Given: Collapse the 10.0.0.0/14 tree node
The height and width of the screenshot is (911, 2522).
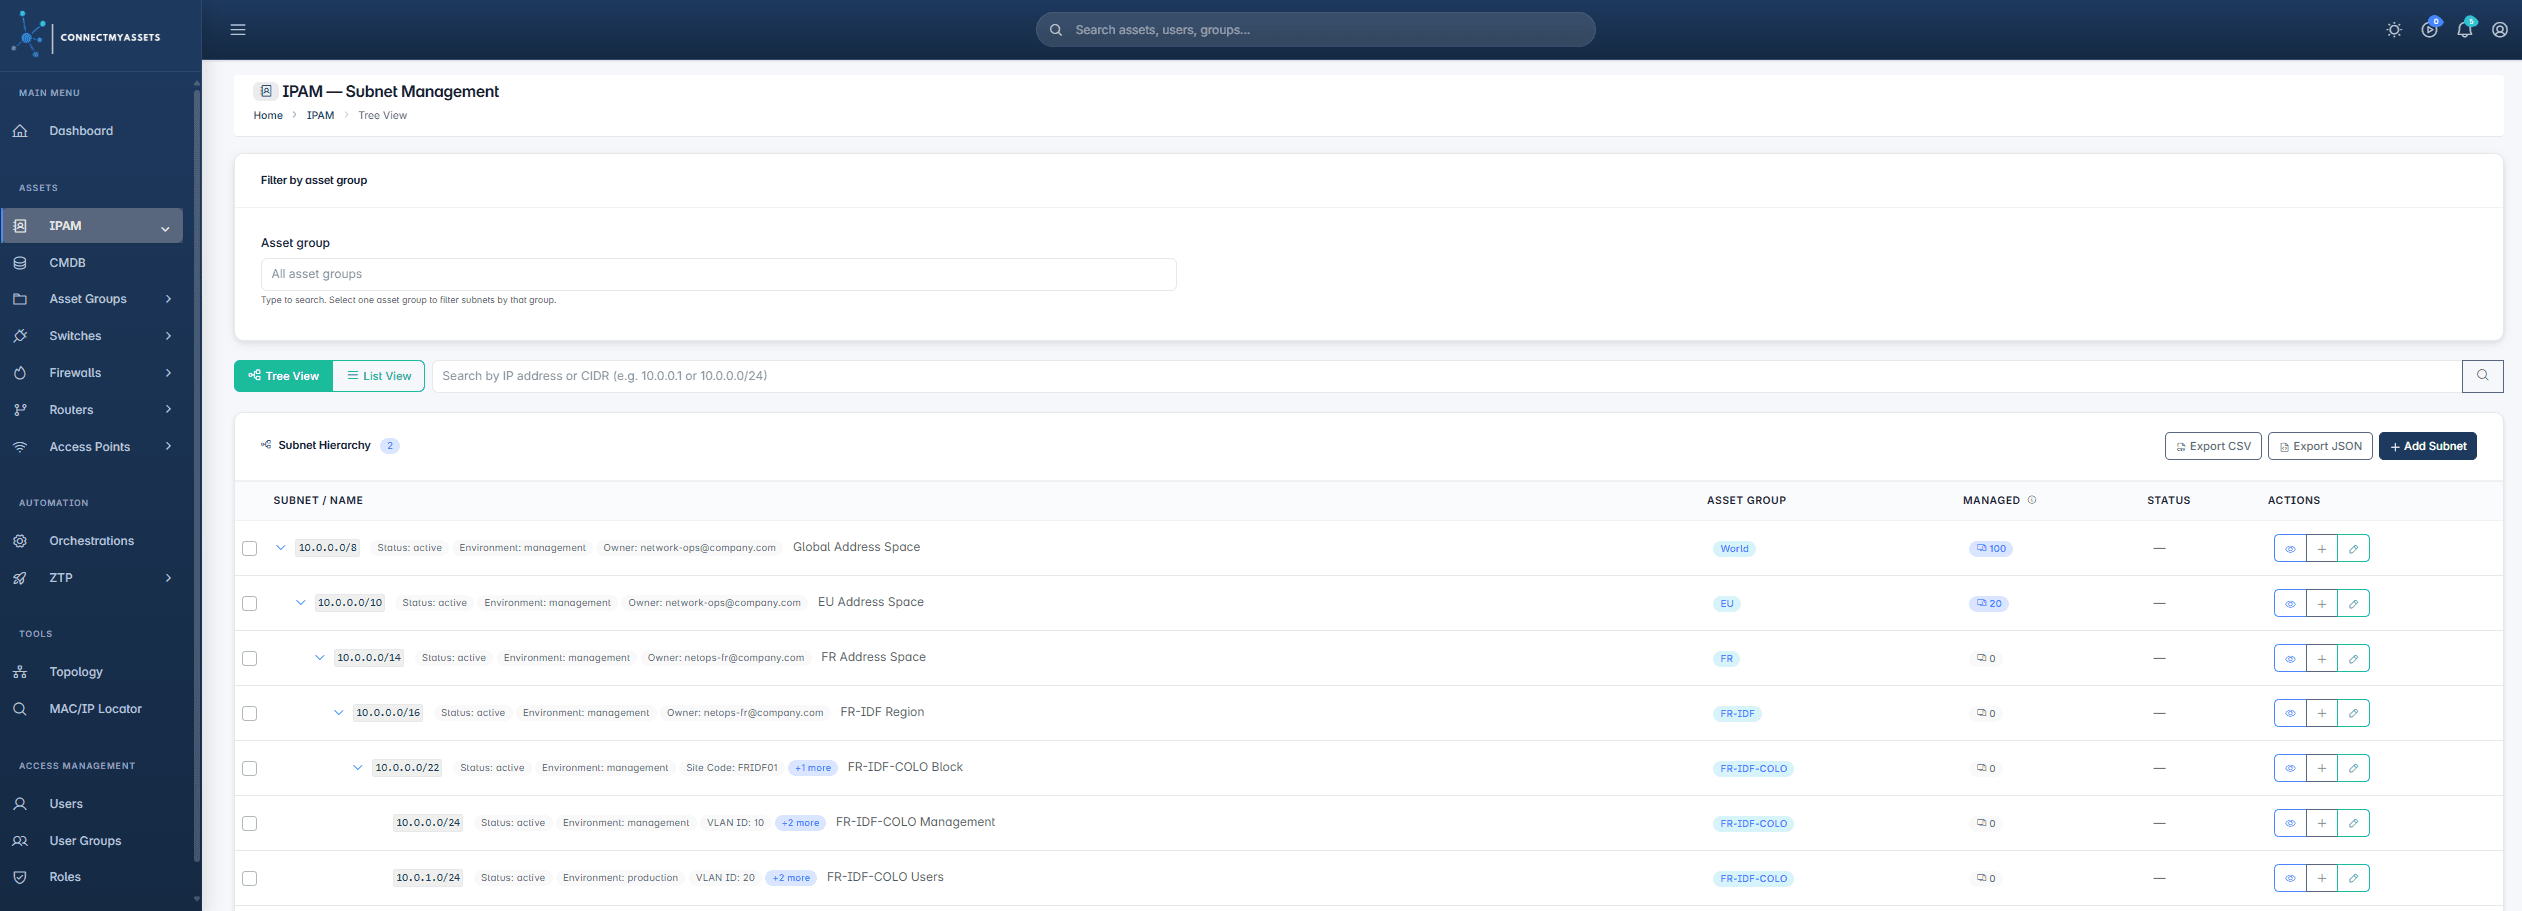Looking at the screenshot, I should click(x=319, y=658).
